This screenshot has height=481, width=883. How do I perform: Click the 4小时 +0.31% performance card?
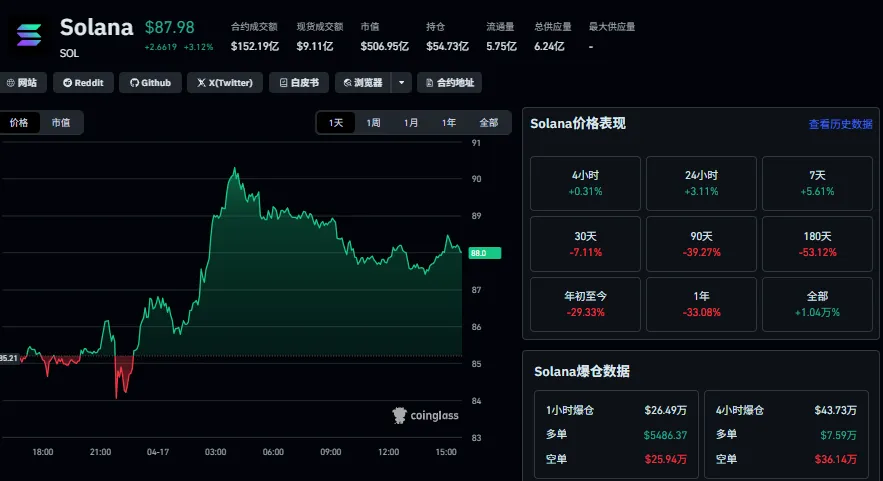(585, 184)
